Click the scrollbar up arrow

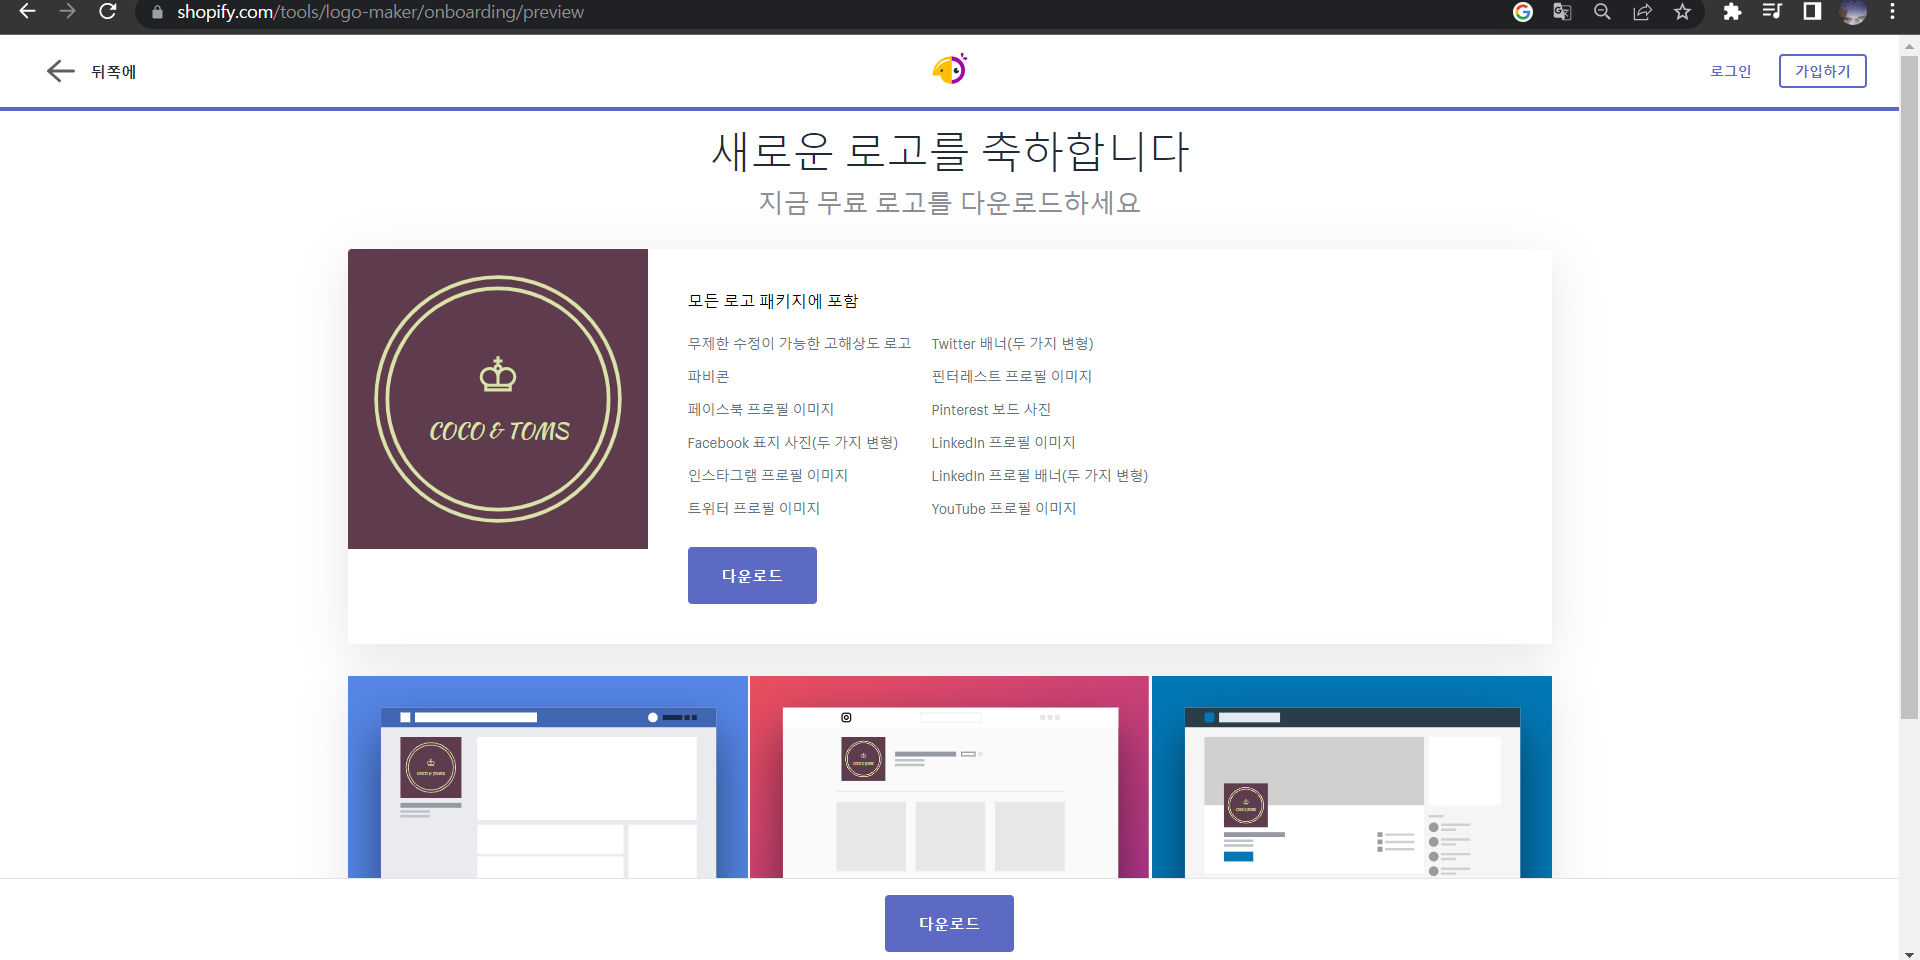coord(1908,44)
